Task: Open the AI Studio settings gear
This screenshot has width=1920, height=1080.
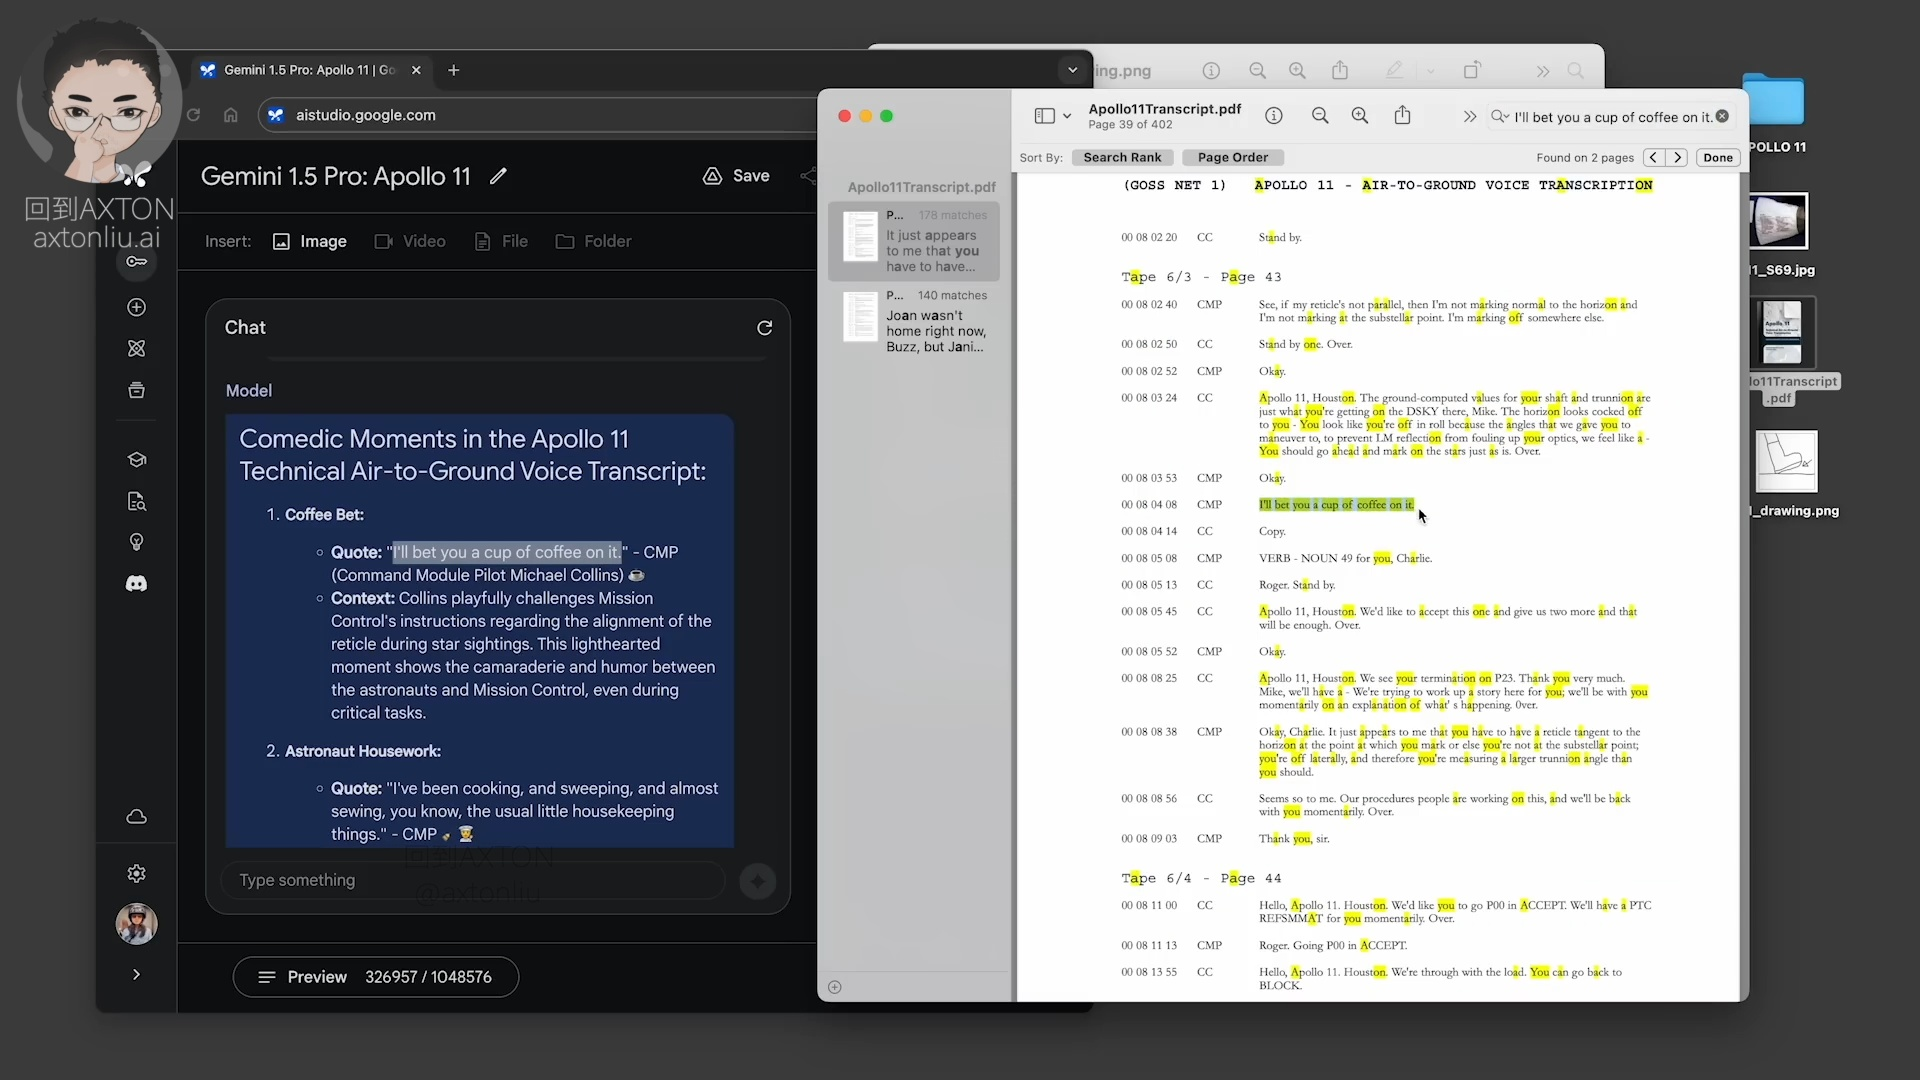Action: click(137, 874)
